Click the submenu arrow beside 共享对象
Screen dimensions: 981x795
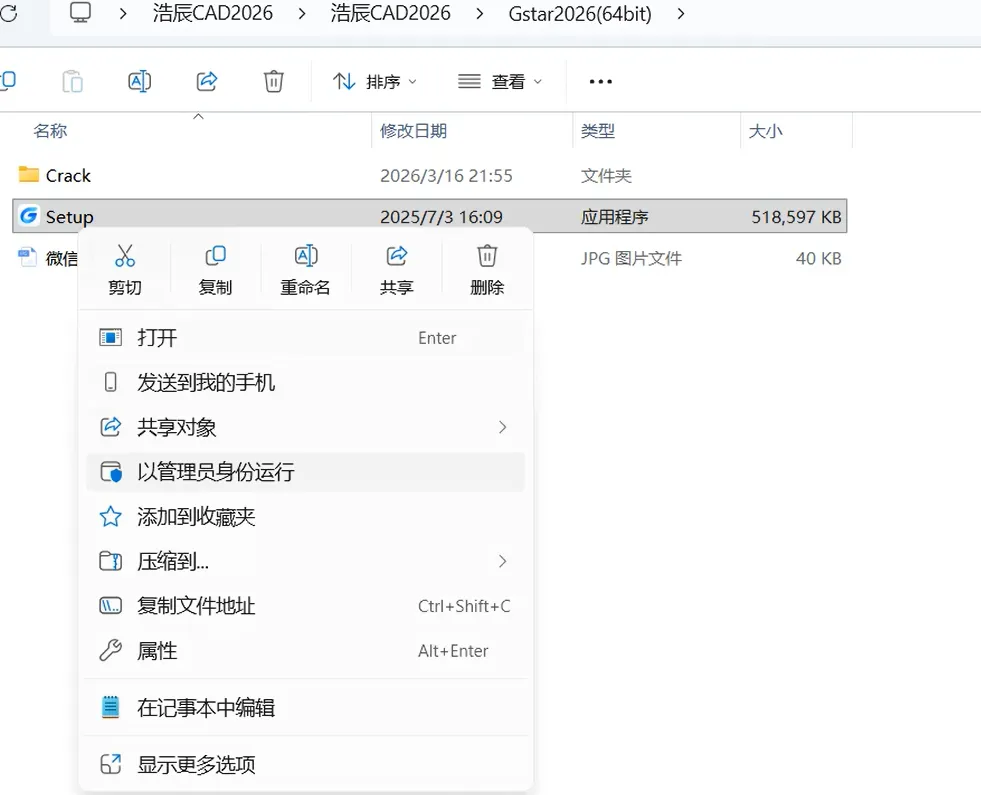point(502,427)
